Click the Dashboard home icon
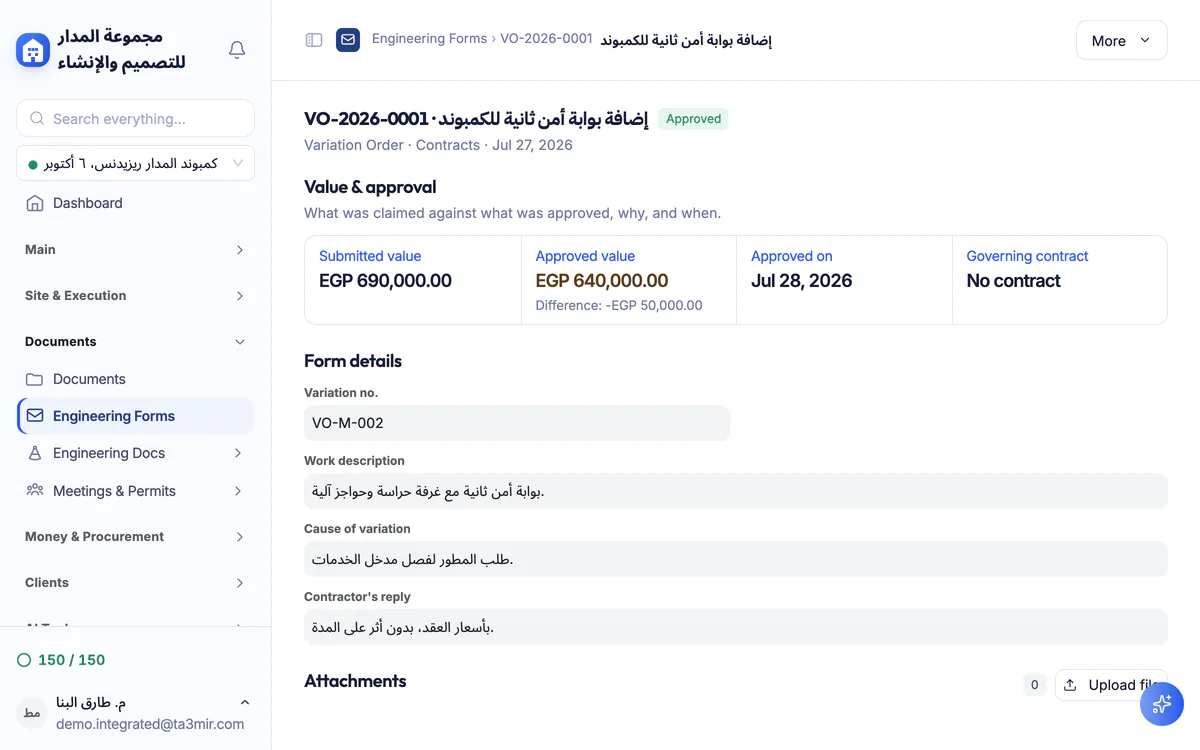The width and height of the screenshot is (1200, 750). 35,203
